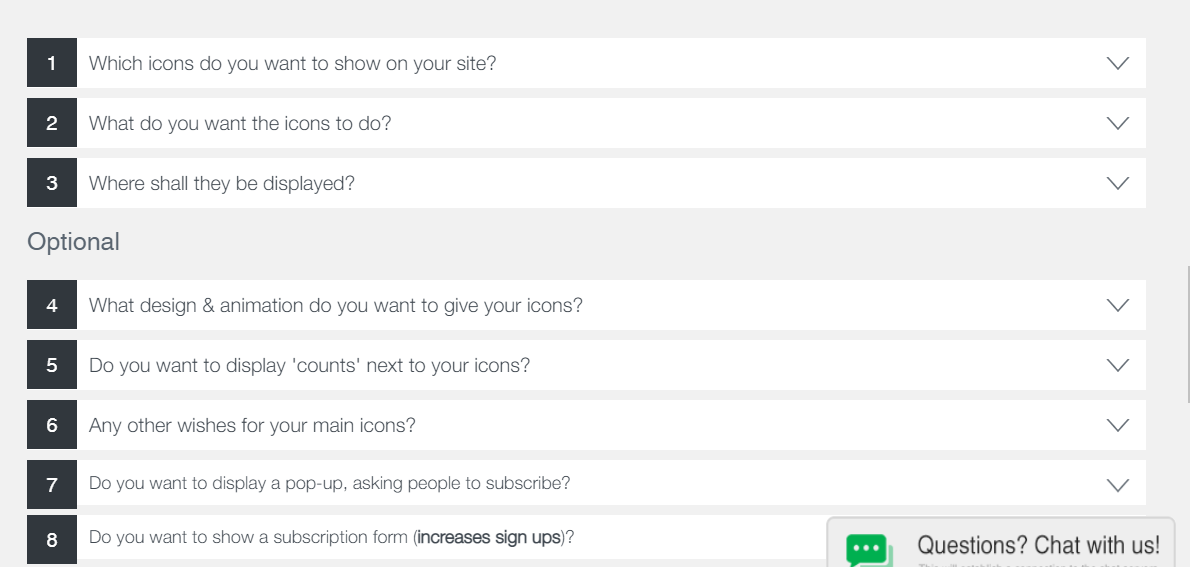Expand chevron for 'Any other wishes' row
This screenshot has height=567, width=1190.
click(x=1118, y=425)
